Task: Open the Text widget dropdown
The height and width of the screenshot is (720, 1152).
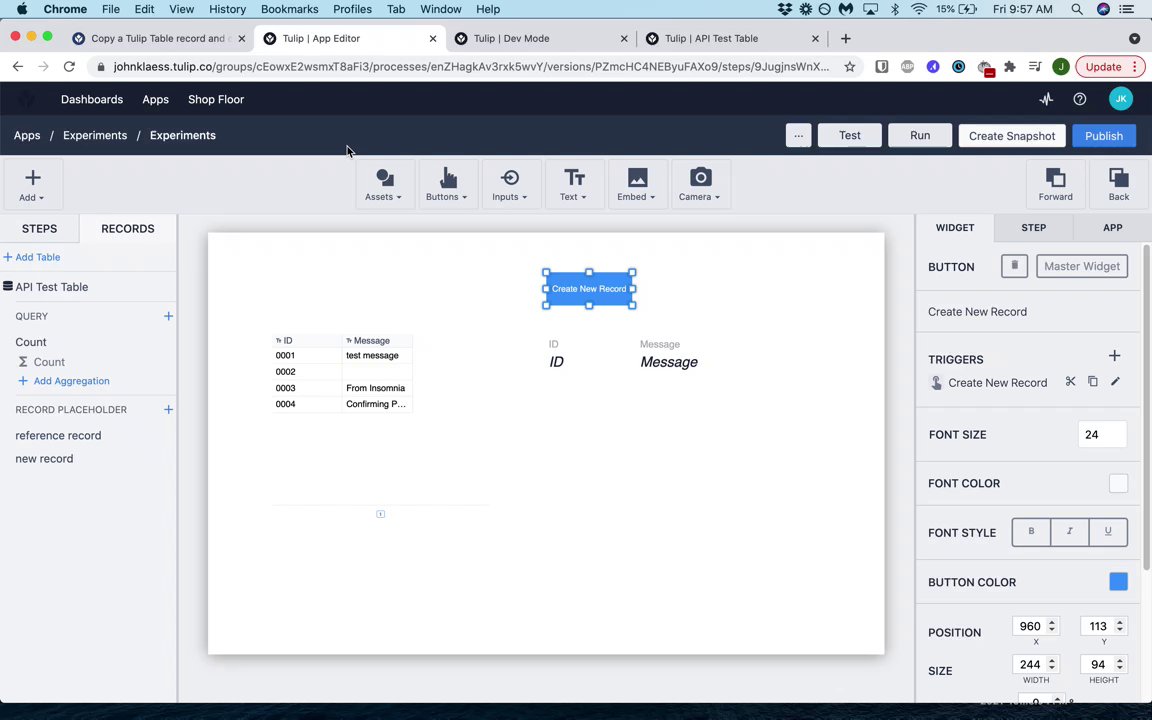Action: tap(573, 184)
